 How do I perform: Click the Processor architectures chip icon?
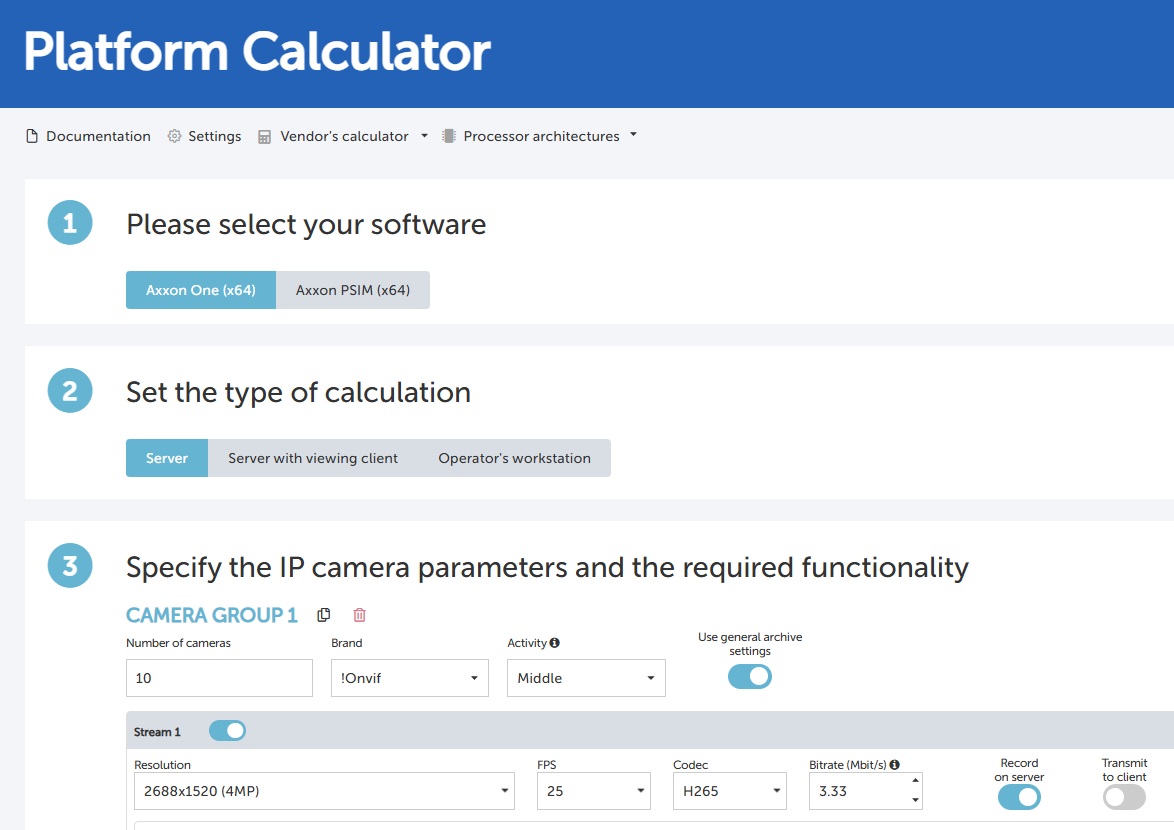point(449,136)
